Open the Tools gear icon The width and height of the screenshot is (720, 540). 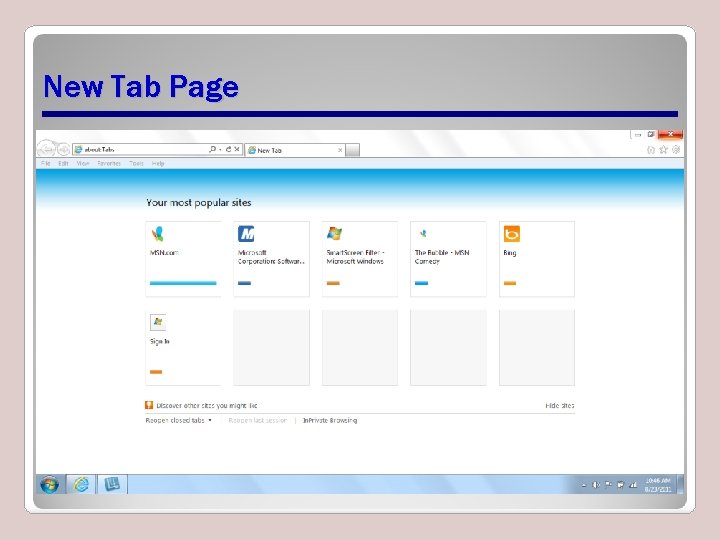[x=676, y=150]
